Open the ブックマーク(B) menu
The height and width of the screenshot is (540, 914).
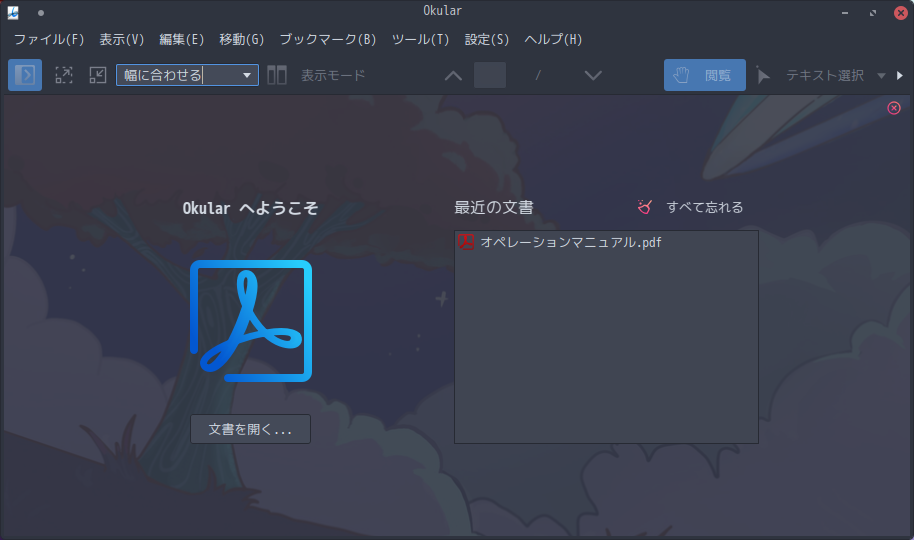pos(328,39)
